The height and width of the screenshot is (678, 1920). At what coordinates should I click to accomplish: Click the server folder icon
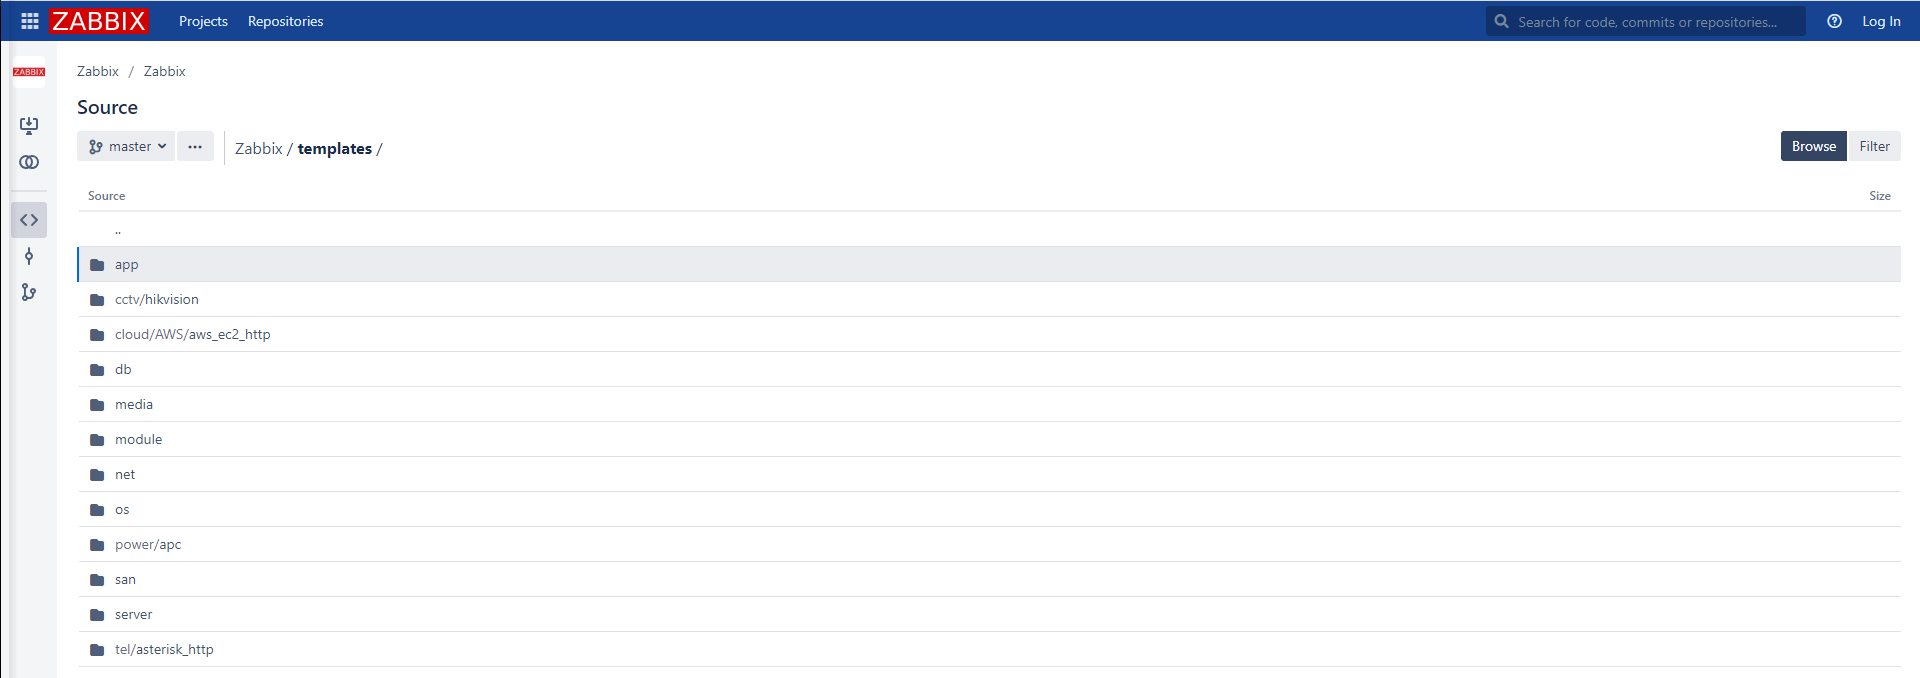(x=97, y=615)
